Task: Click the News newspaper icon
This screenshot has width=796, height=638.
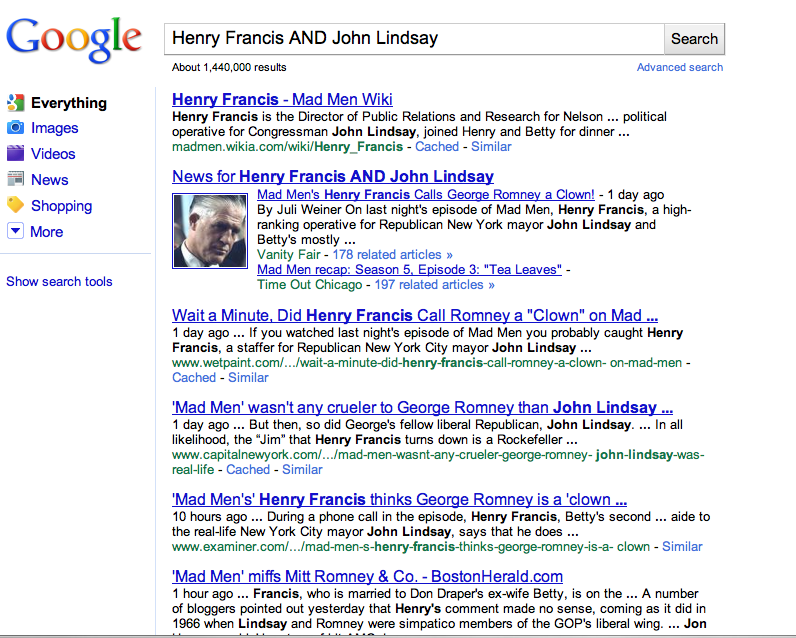Action: point(15,180)
